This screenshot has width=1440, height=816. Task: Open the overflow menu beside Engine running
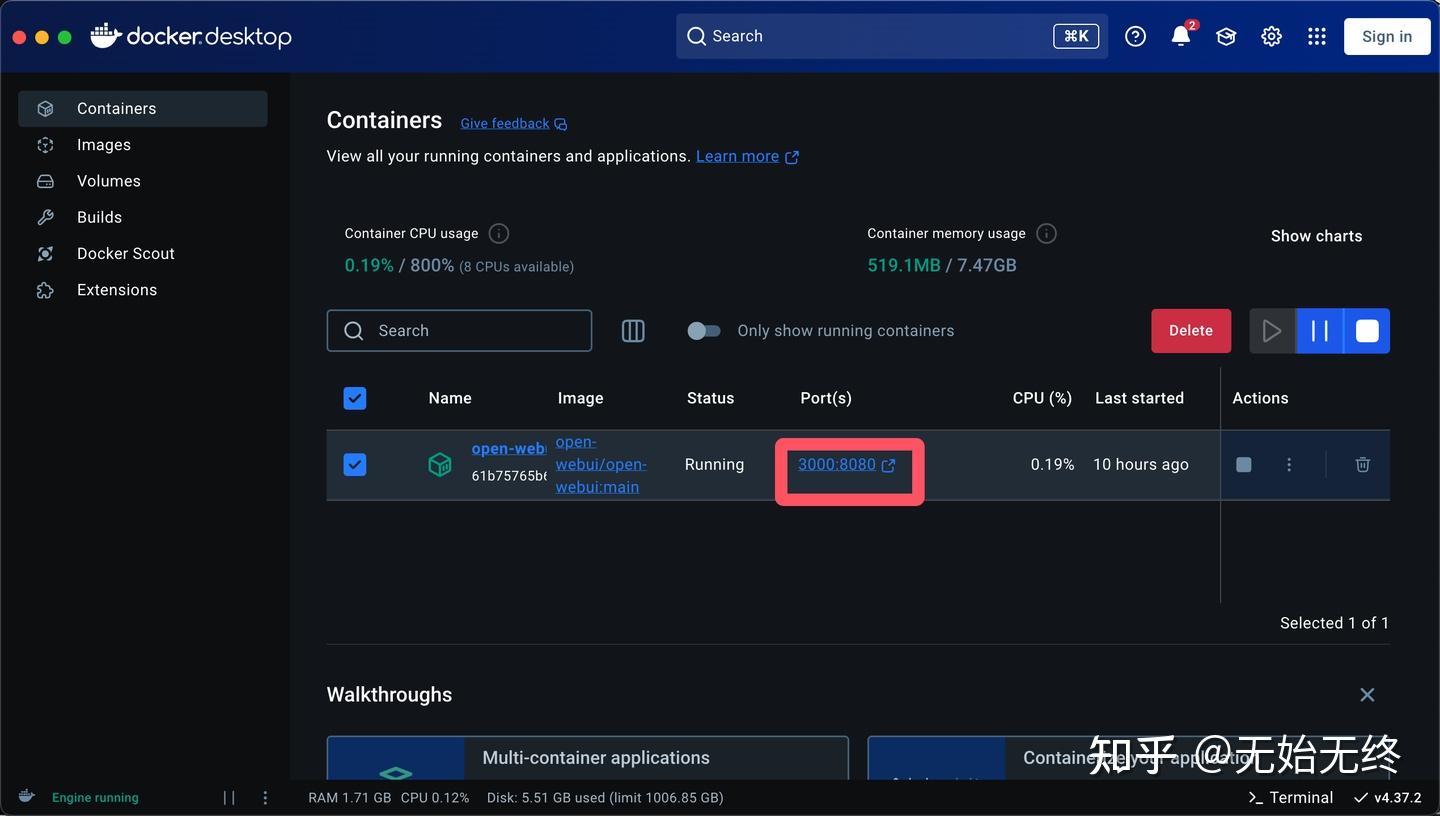(x=265, y=797)
